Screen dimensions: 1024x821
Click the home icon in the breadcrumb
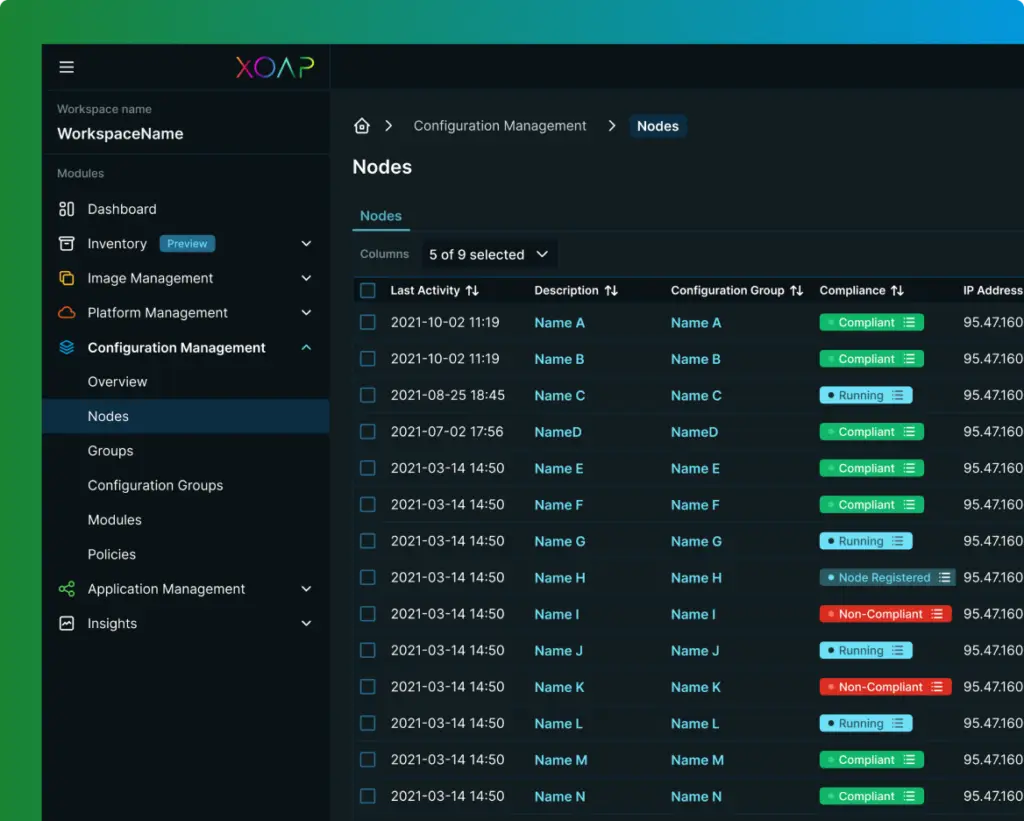[361, 125]
